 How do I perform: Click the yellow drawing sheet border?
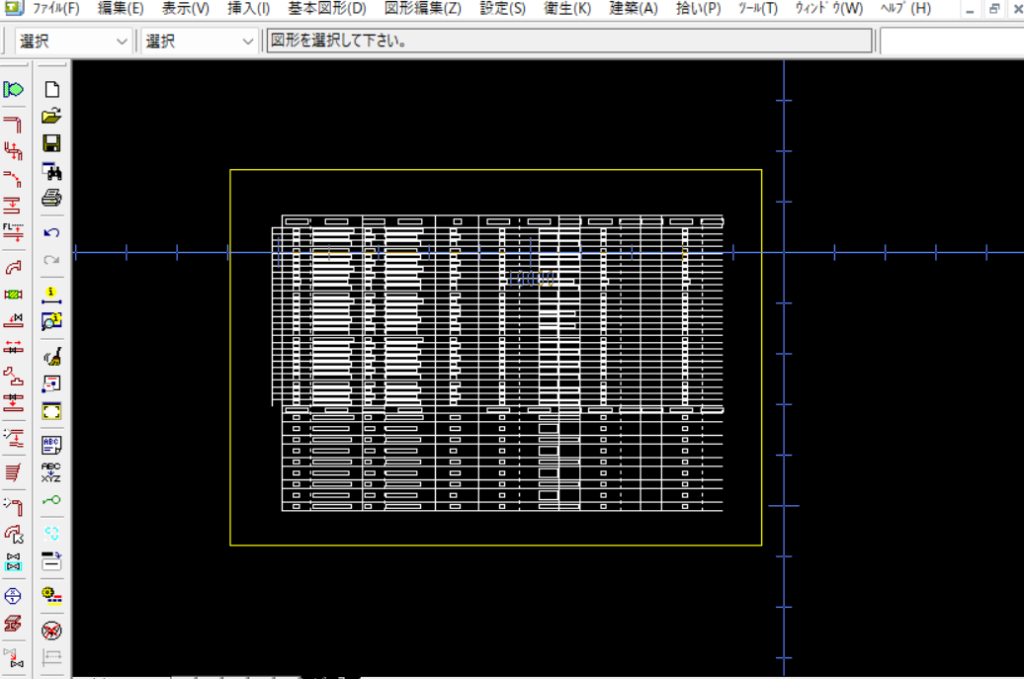230,350
